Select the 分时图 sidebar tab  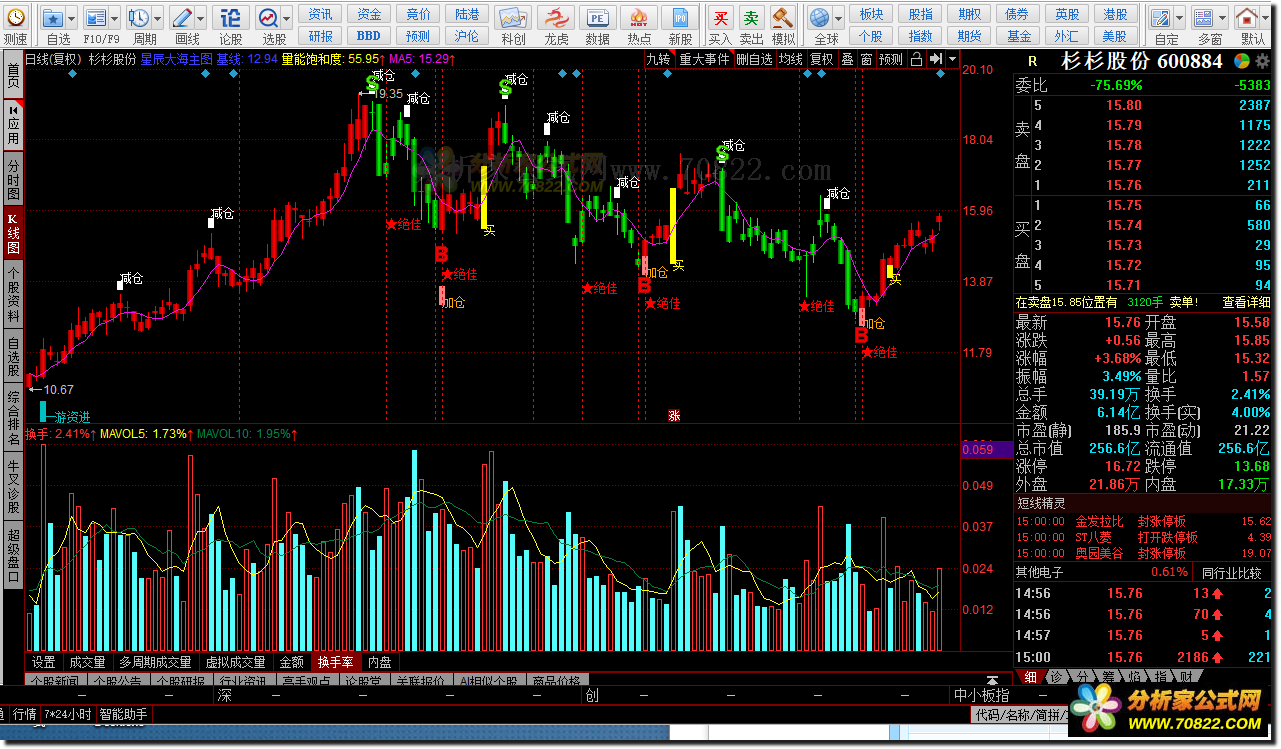pos(13,178)
